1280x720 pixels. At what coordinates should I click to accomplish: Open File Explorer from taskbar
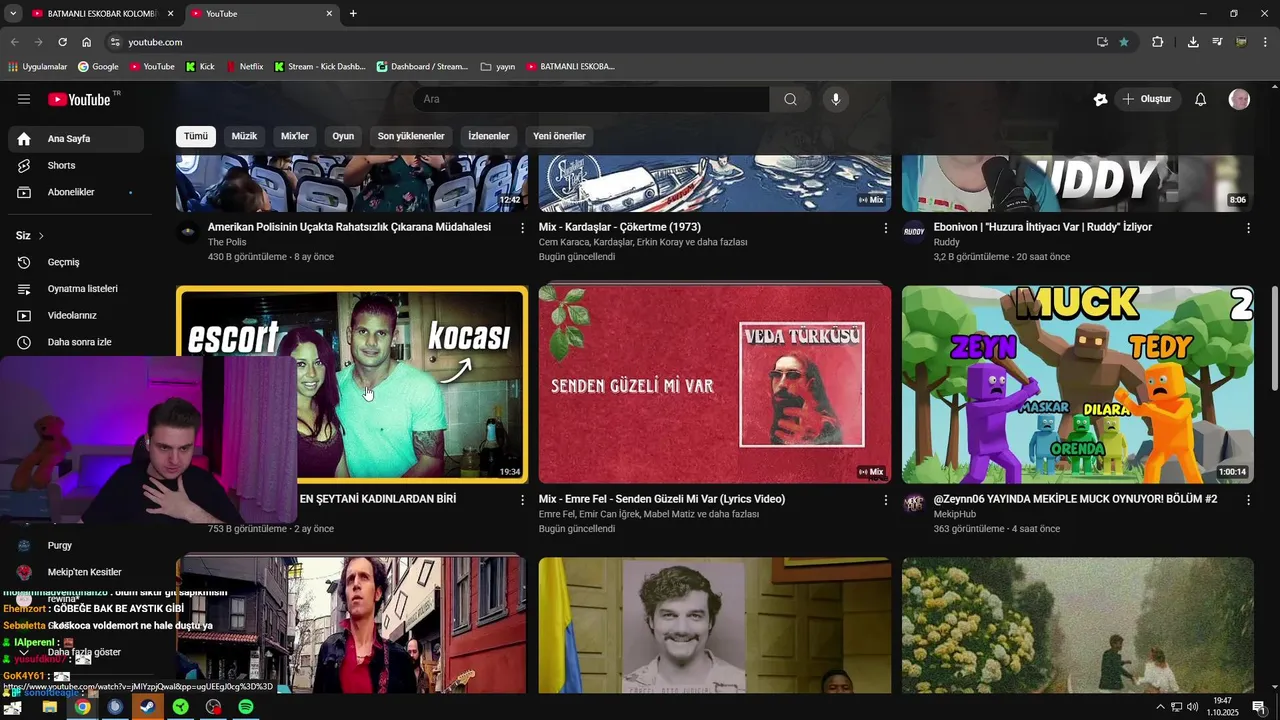[49, 707]
